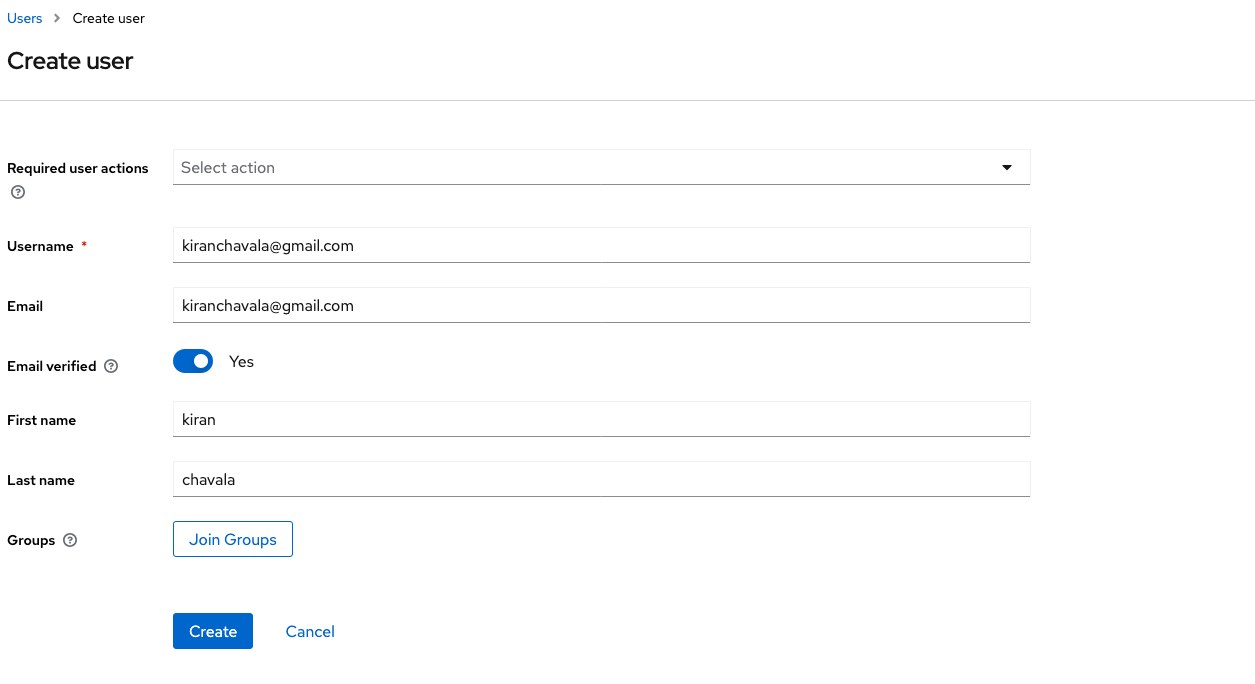The image size is (1255, 684).
Task: Expand the Select action dropdown arrow
Action: click(x=1007, y=168)
